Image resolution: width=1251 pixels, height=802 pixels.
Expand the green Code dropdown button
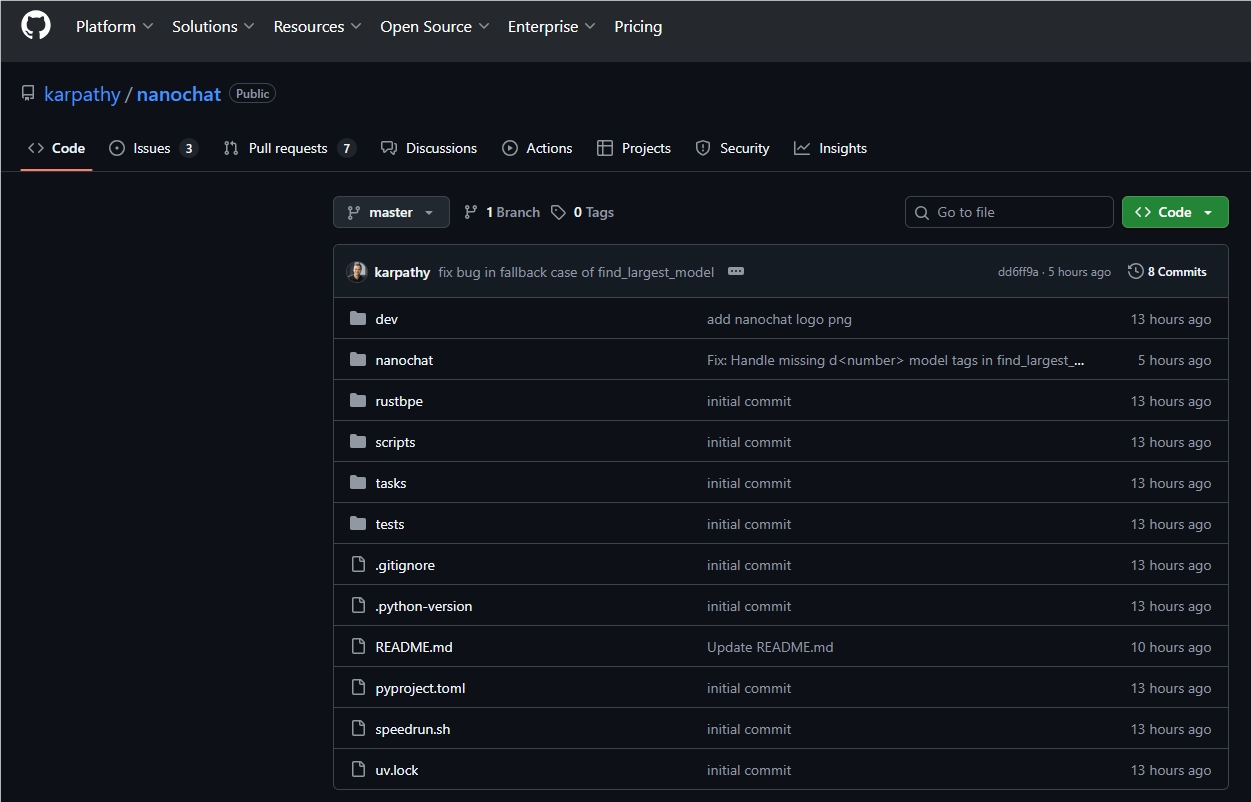click(1175, 212)
